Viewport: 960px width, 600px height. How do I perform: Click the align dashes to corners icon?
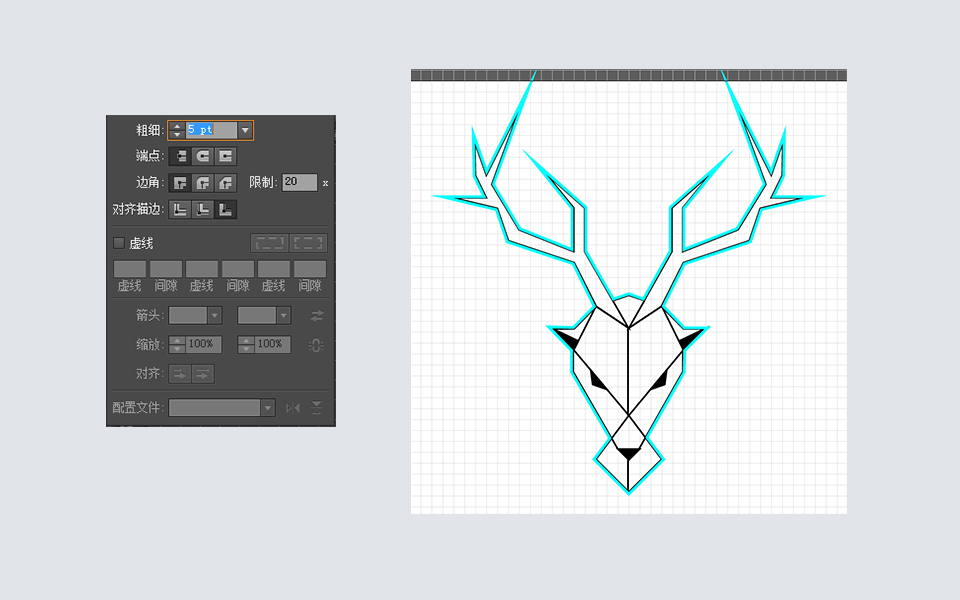pos(308,243)
